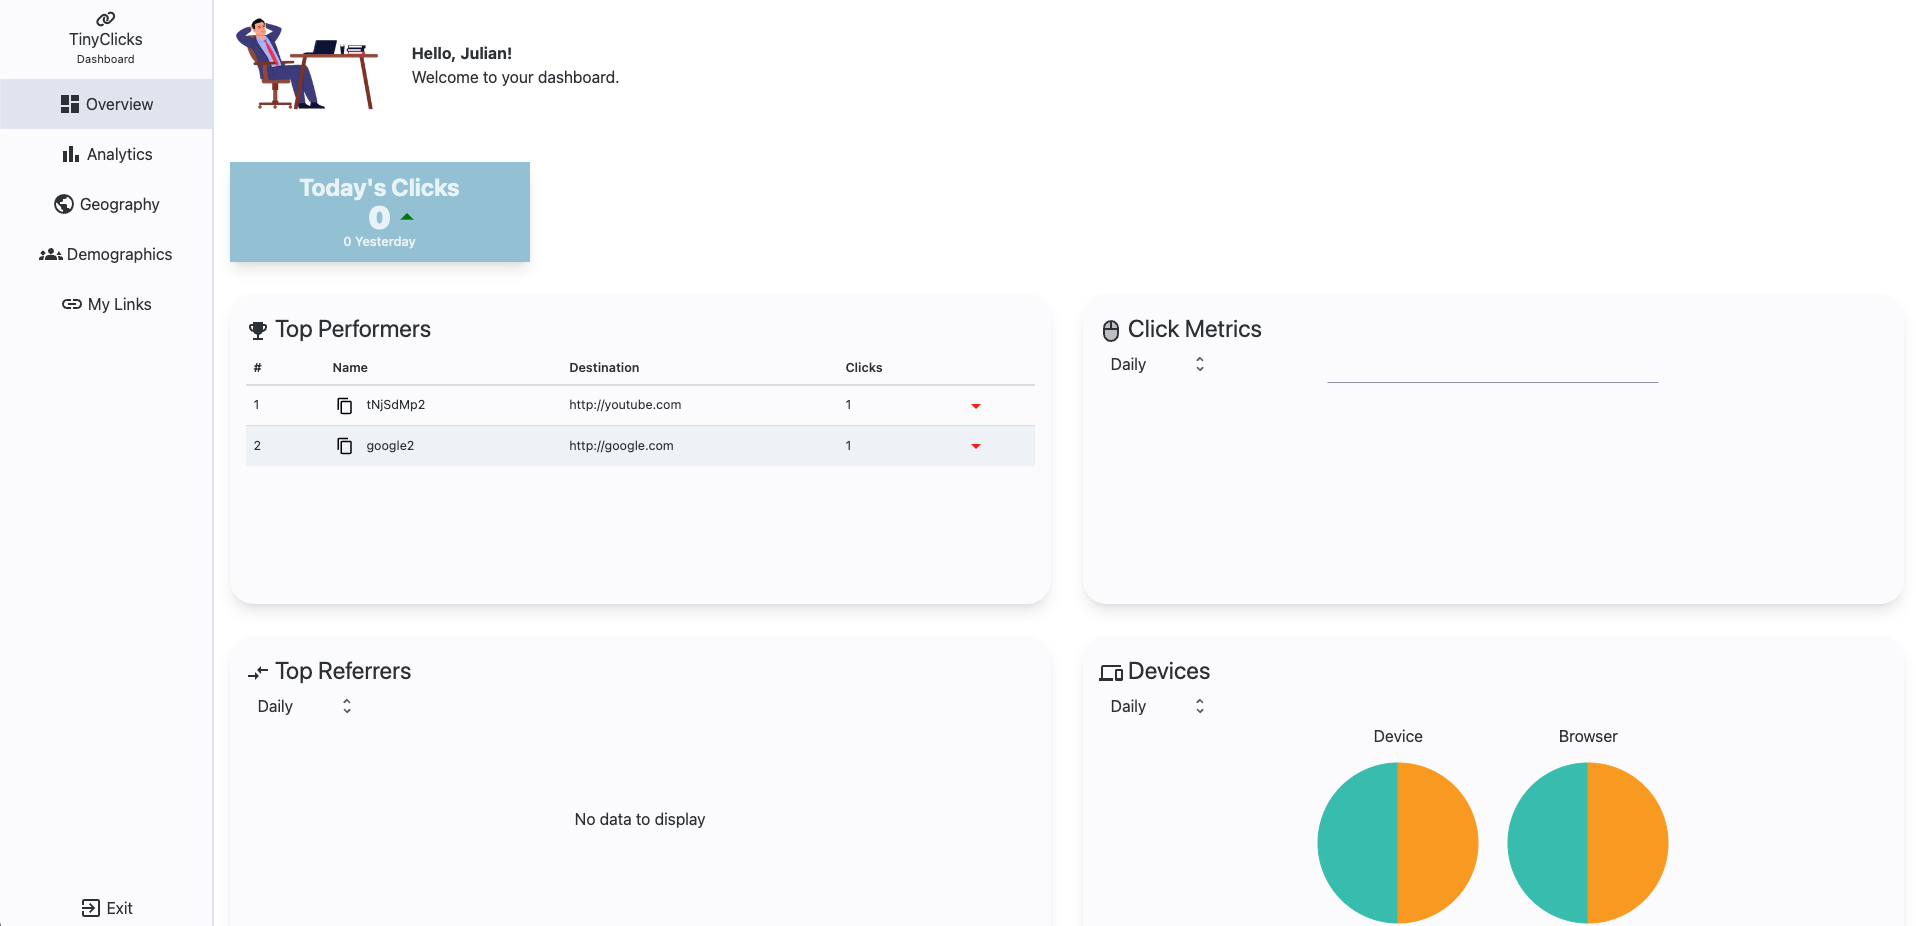Open the Overview section
The height and width of the screenshot is (926, 1916).
pyautogui.click(x=106, y=104)
